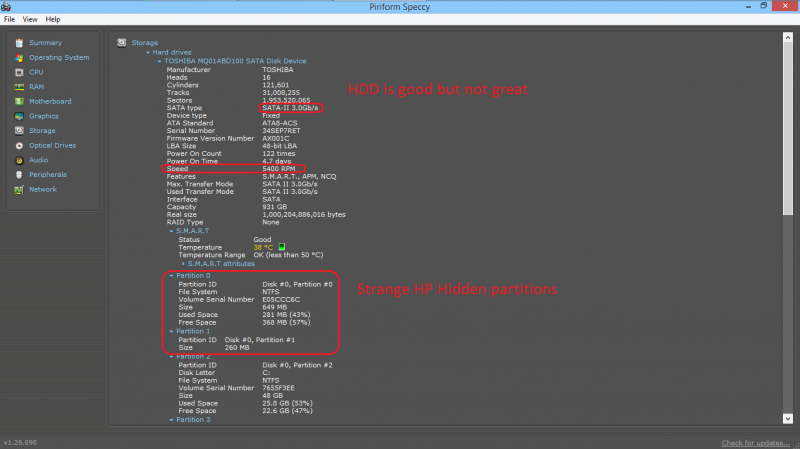Open the View menu
The image size is (800, 449).
(30, 19)
